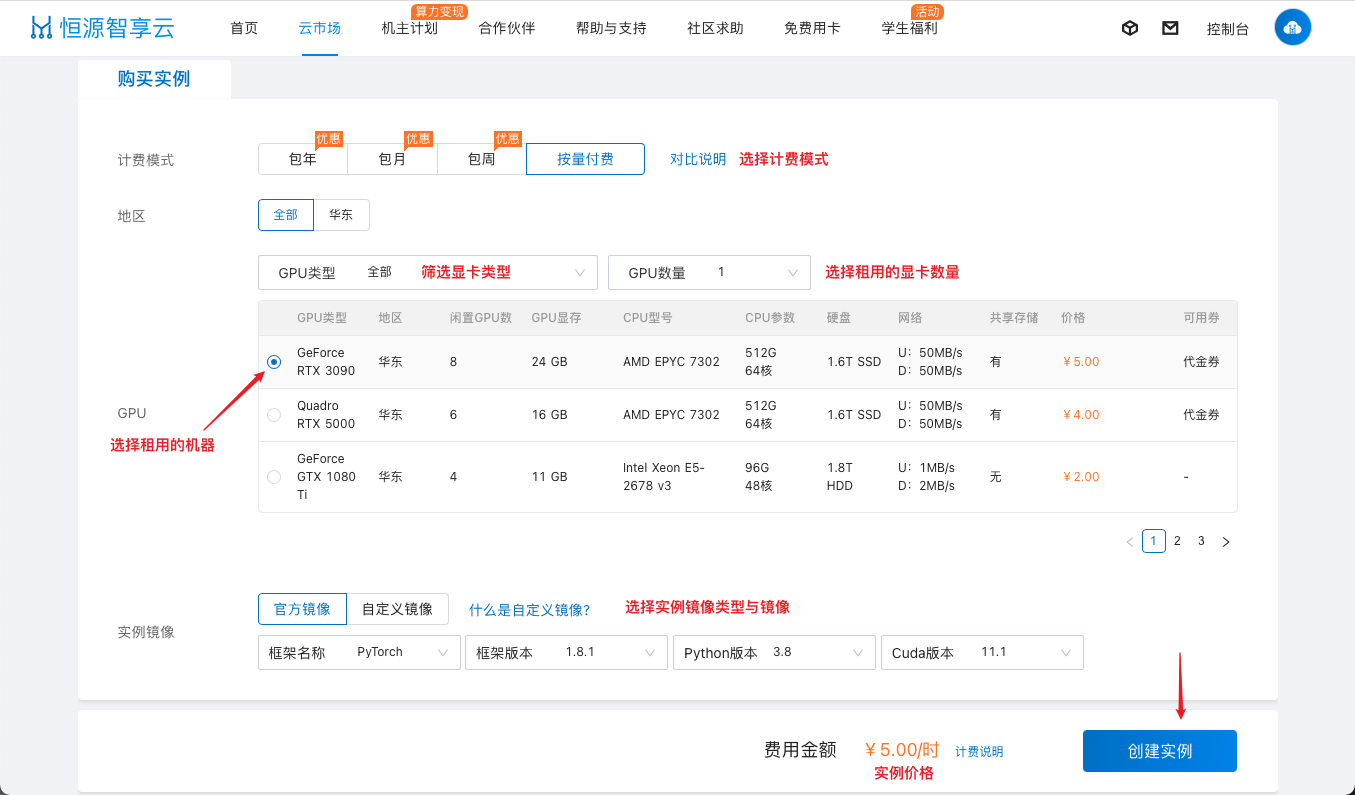Click the 恒源智享云 logo
Image resolution: width=1355 pixels, height=795 pixels.
pos(102,28)
